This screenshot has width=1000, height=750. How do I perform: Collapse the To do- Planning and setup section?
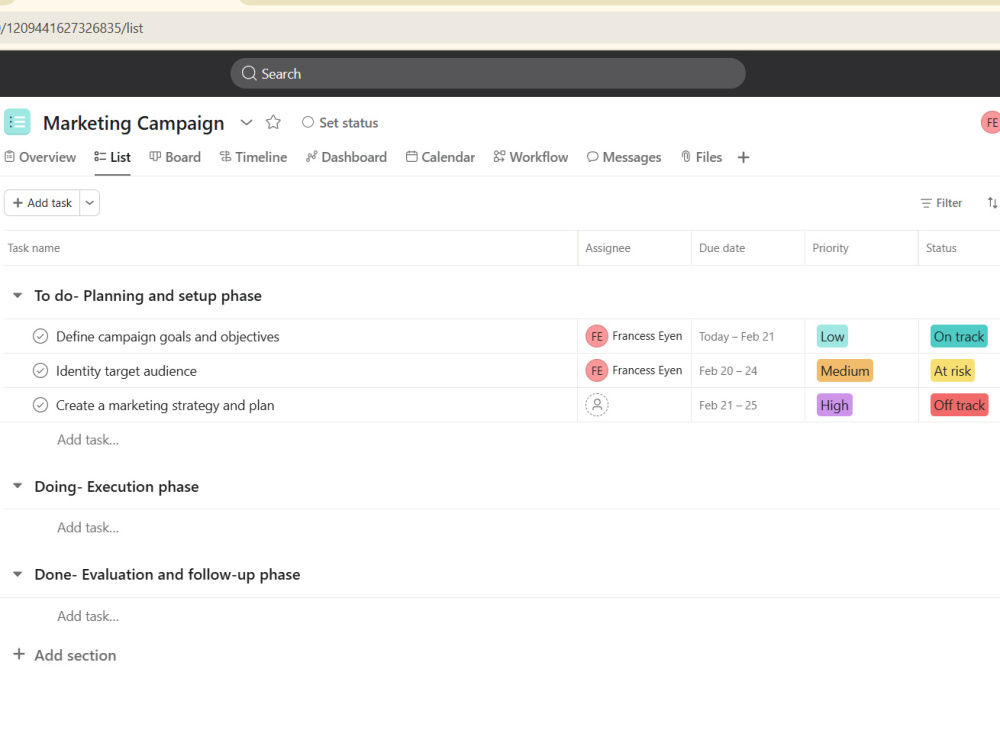click(x=18, y=295)
